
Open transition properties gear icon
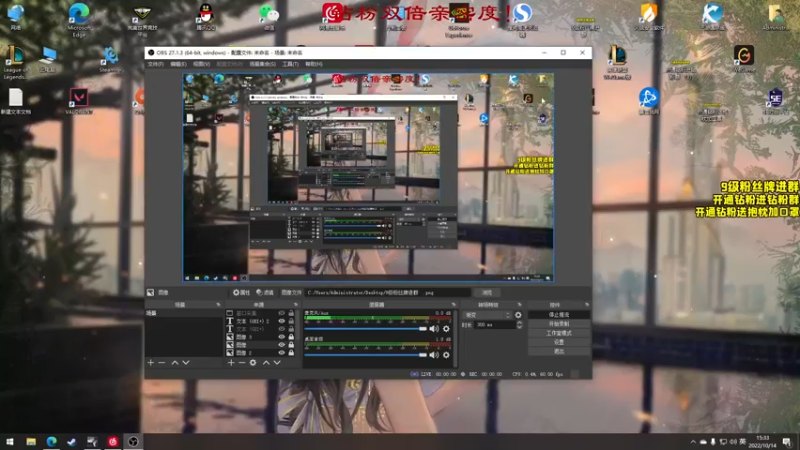518,315
